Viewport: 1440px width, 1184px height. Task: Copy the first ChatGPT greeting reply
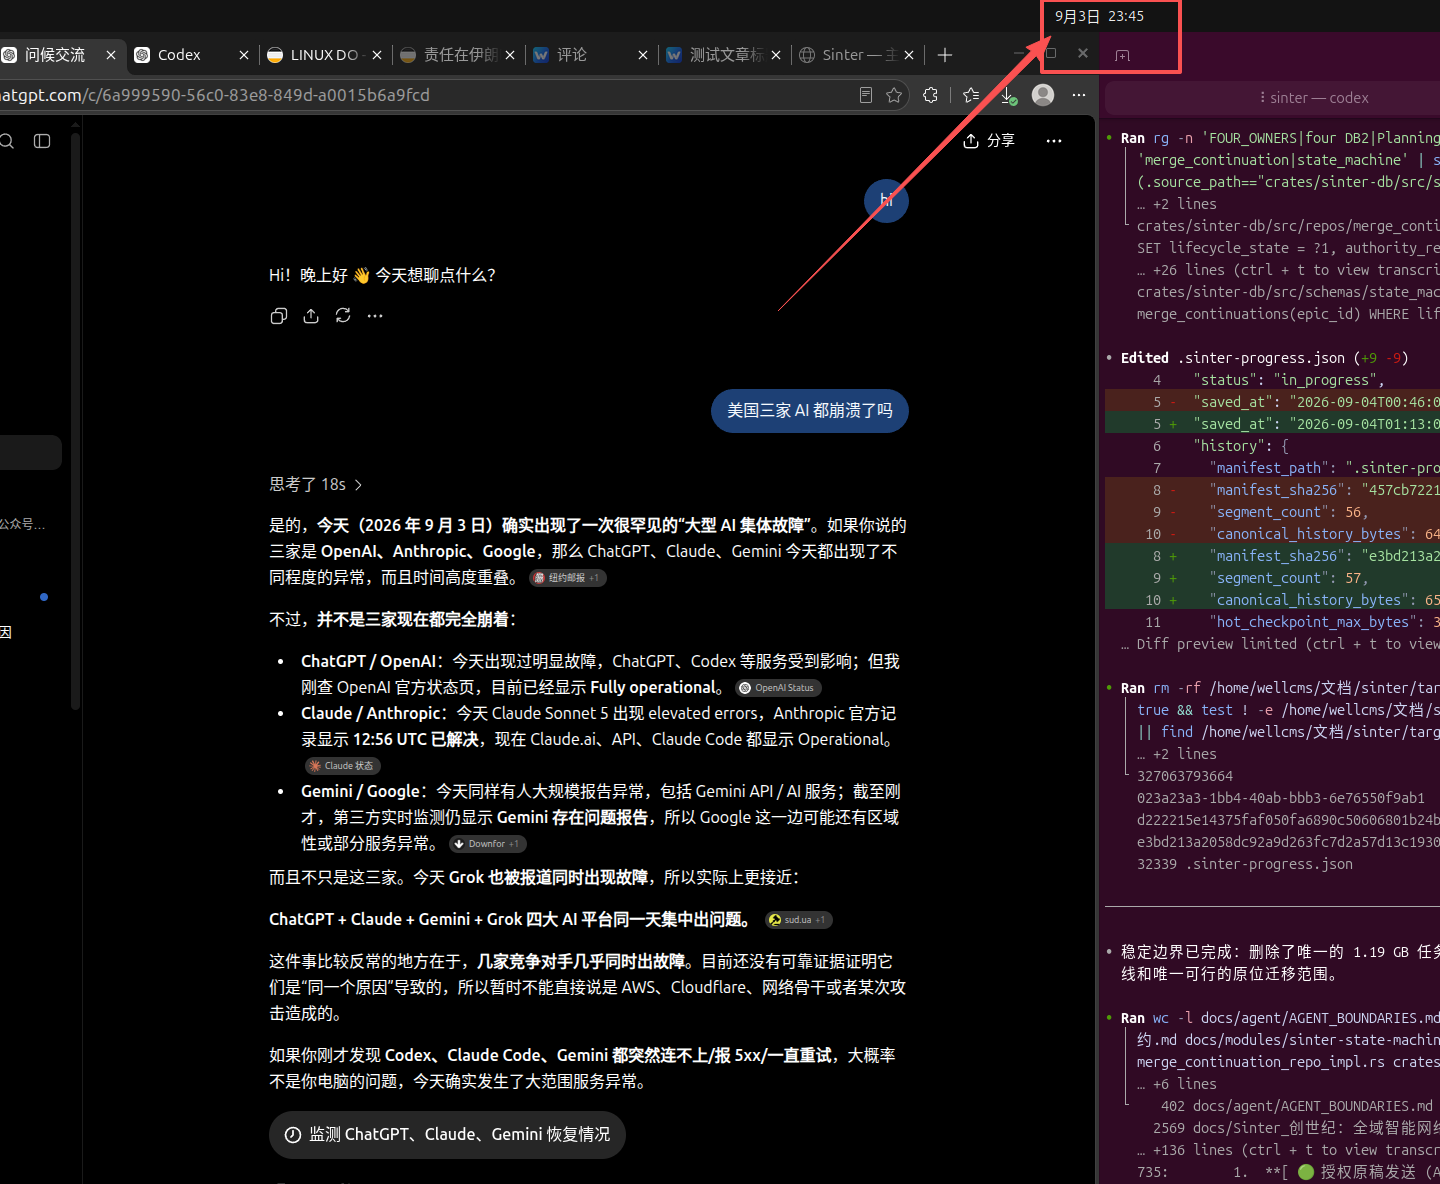[x=279, y=316]
